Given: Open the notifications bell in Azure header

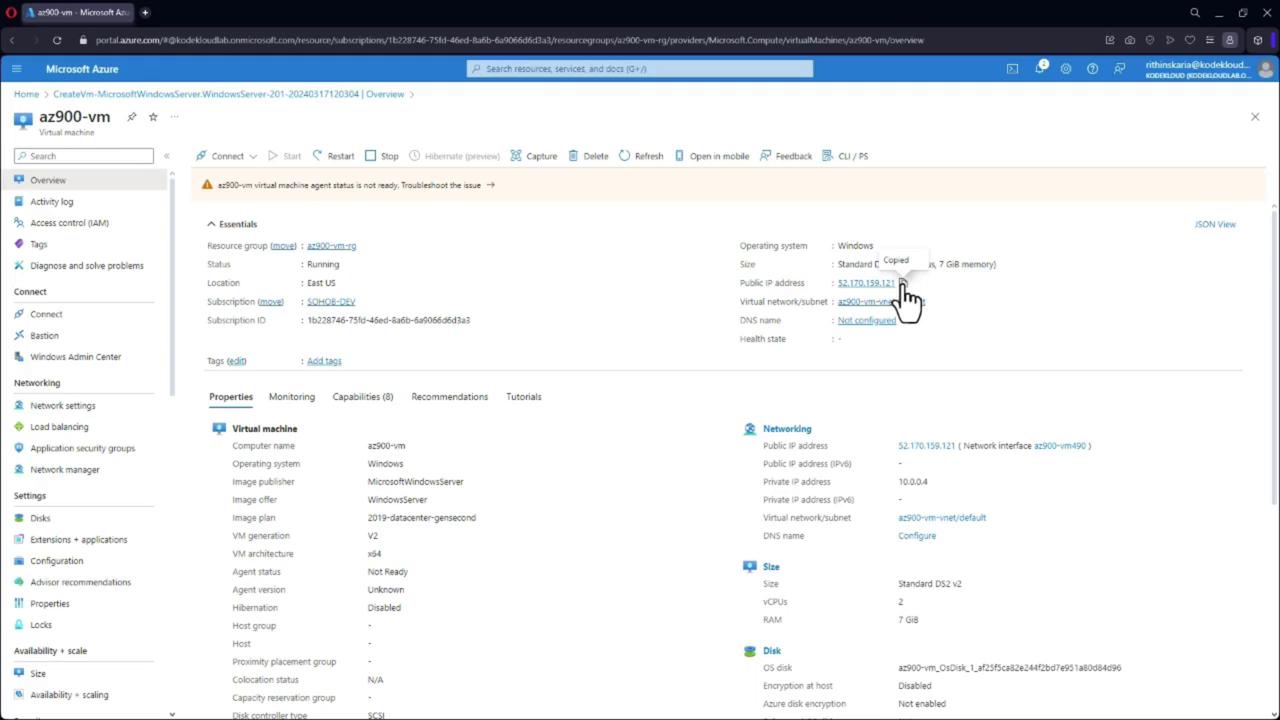Looking at the screenshot, I should tap(1039, 69).
